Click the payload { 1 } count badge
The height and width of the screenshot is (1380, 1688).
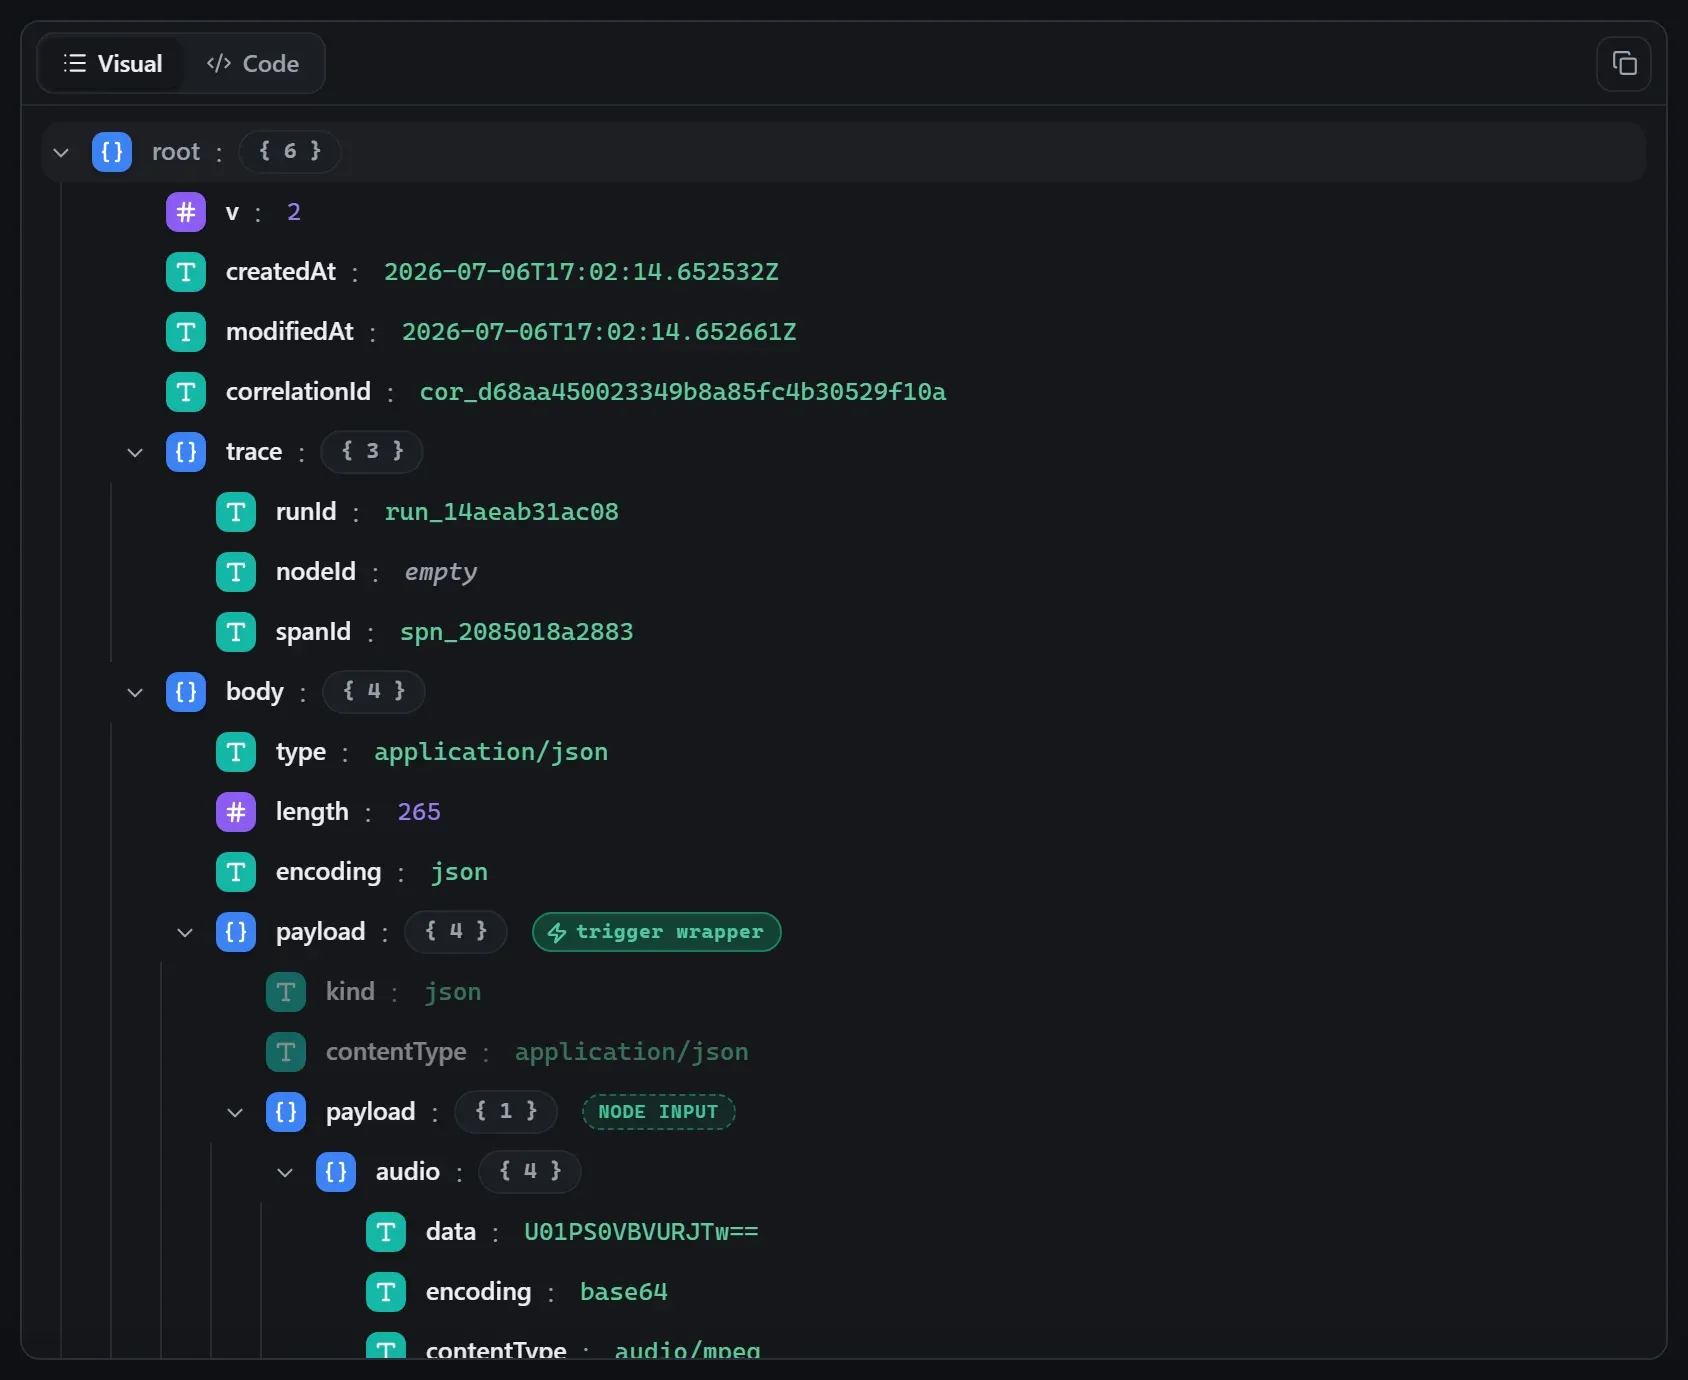[x=506, y=1111]
